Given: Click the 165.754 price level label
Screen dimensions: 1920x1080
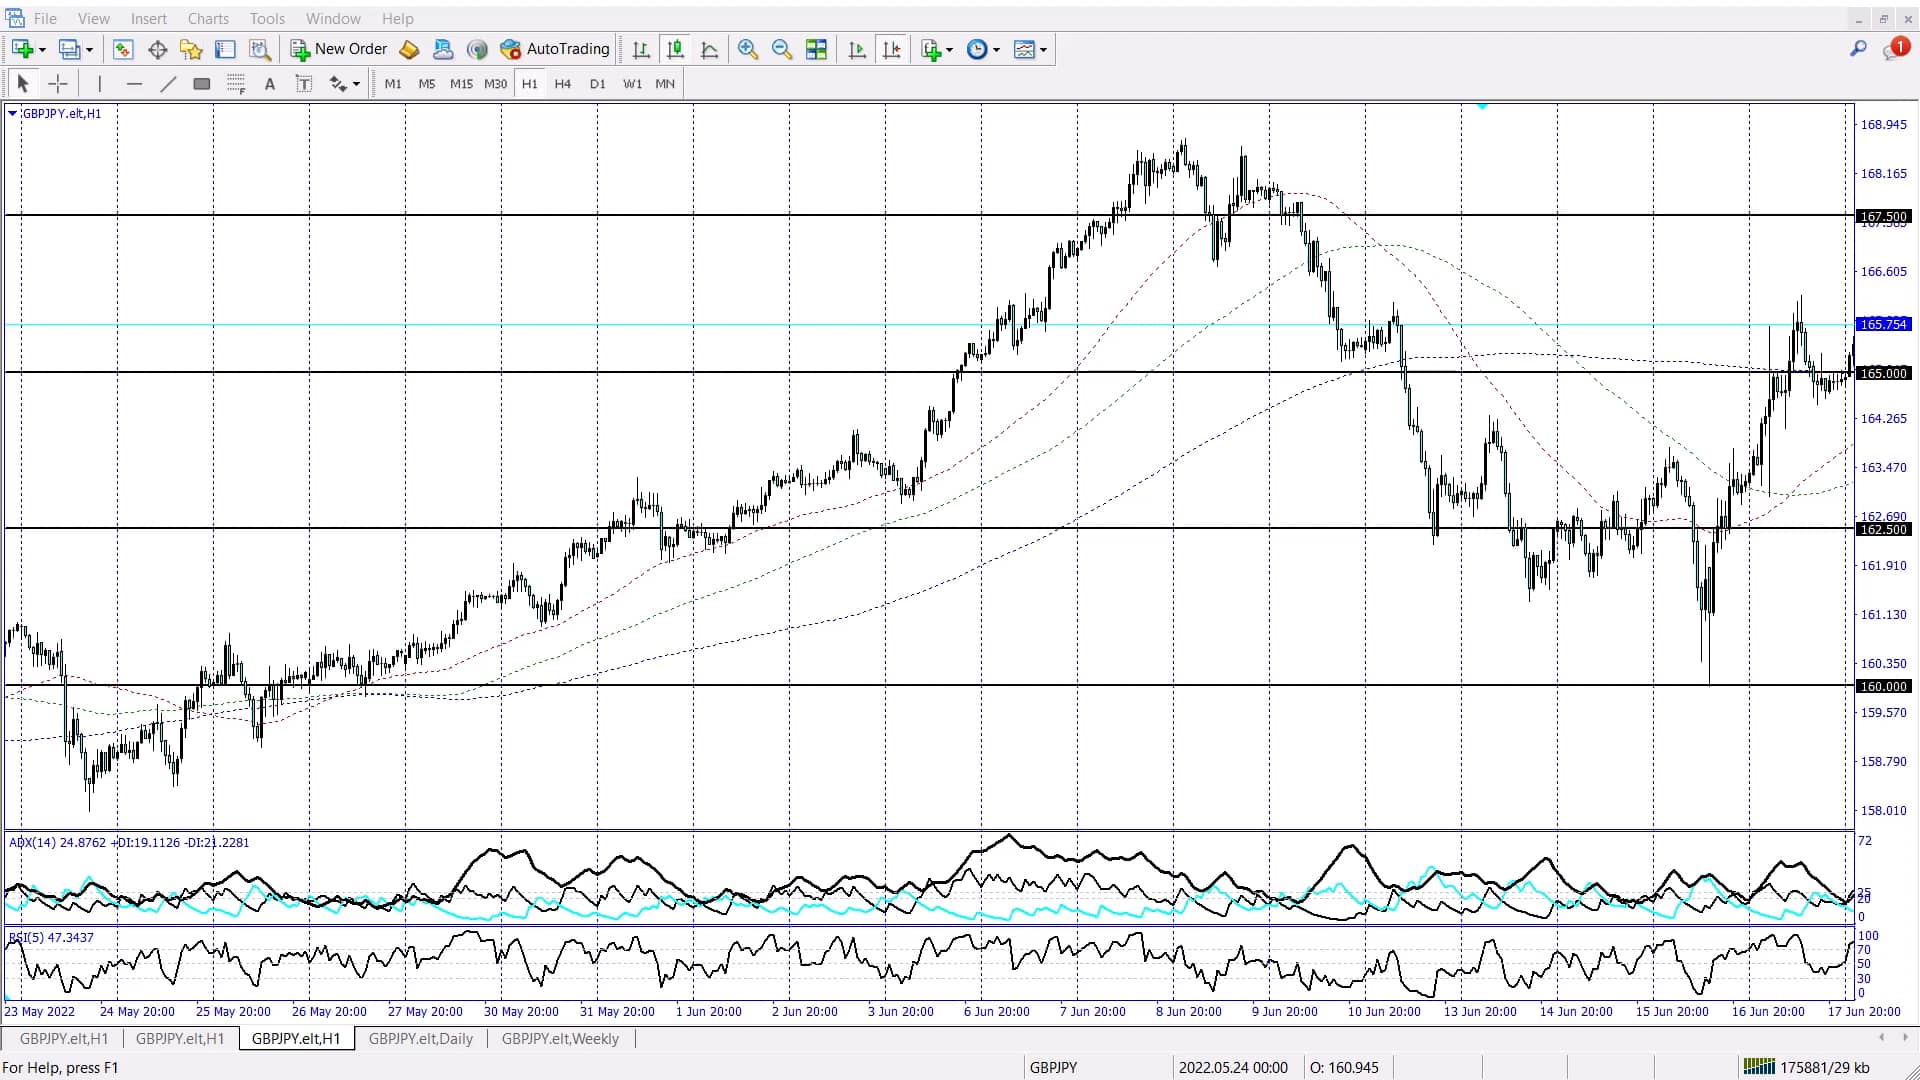Looking at the screenshot, I should click(1883, 324).
